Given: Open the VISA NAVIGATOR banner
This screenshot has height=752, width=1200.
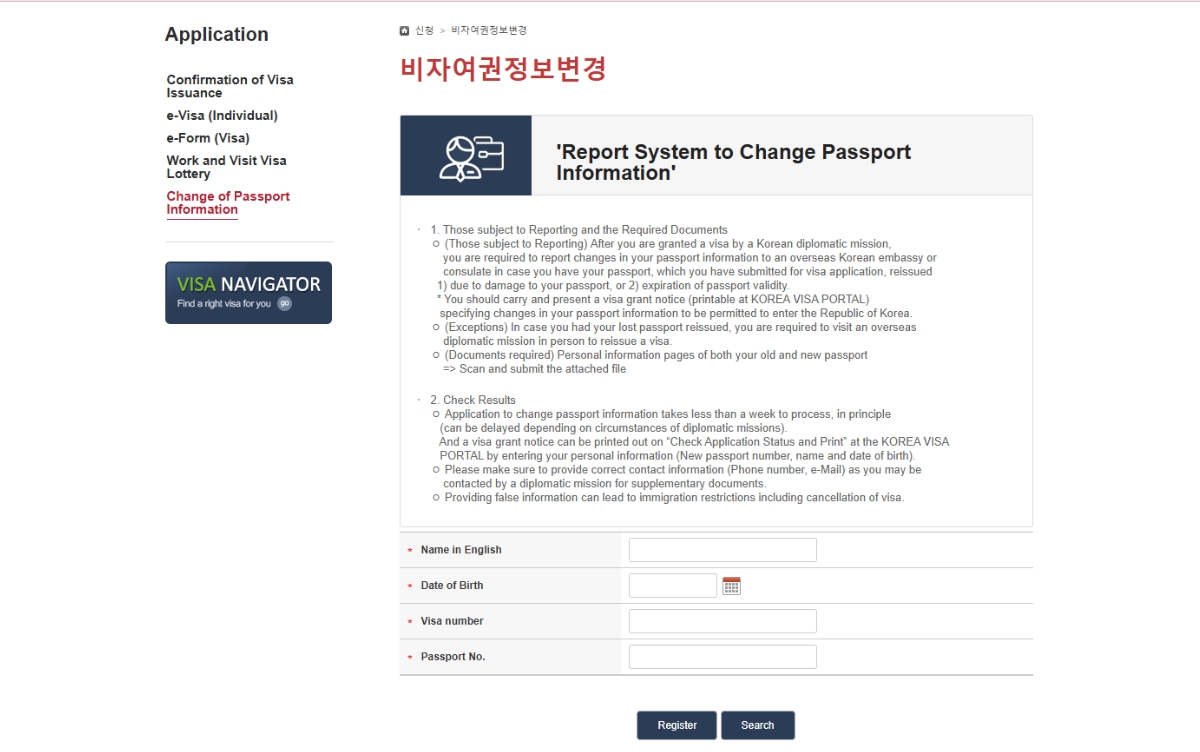Looking at the screenshot, I should point(248,293).
